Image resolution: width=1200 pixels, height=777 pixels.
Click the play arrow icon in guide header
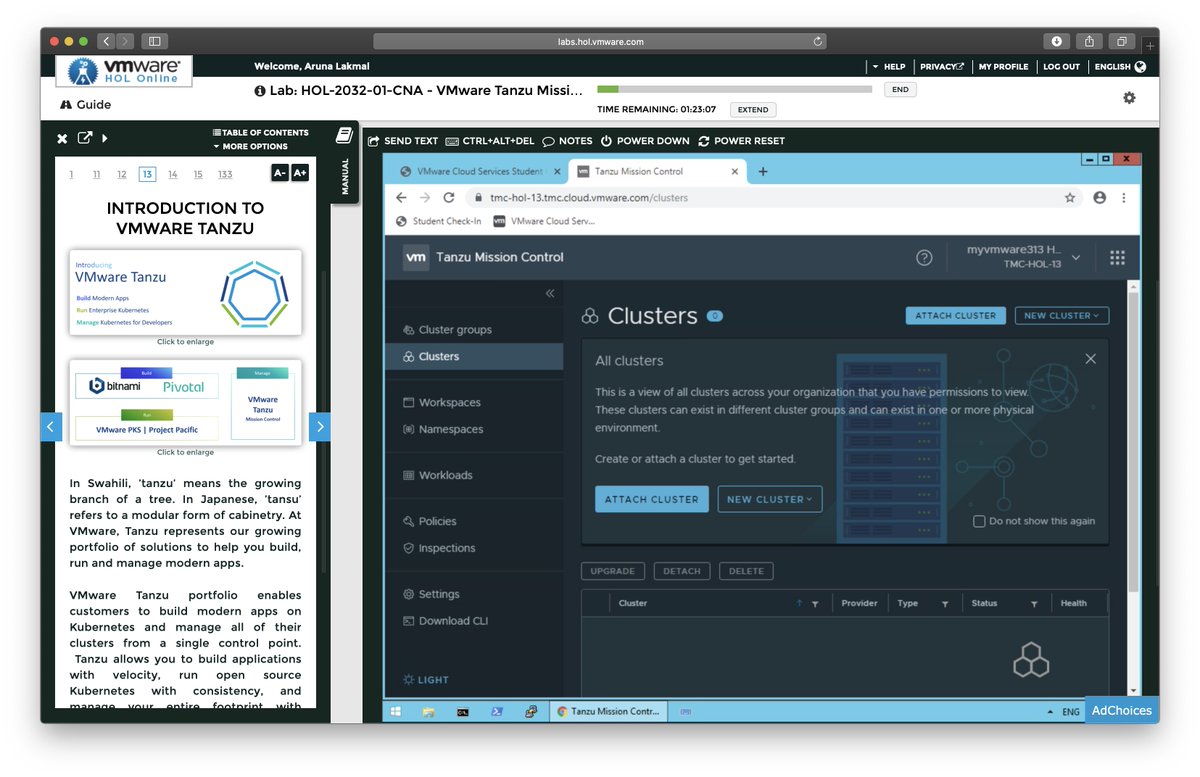tap(105, 138)
